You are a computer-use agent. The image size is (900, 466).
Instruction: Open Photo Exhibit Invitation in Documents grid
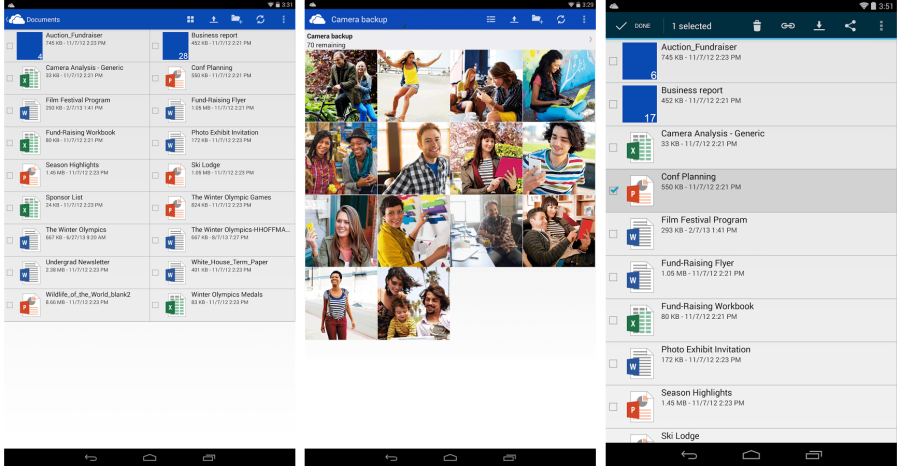tap(223, 143)
